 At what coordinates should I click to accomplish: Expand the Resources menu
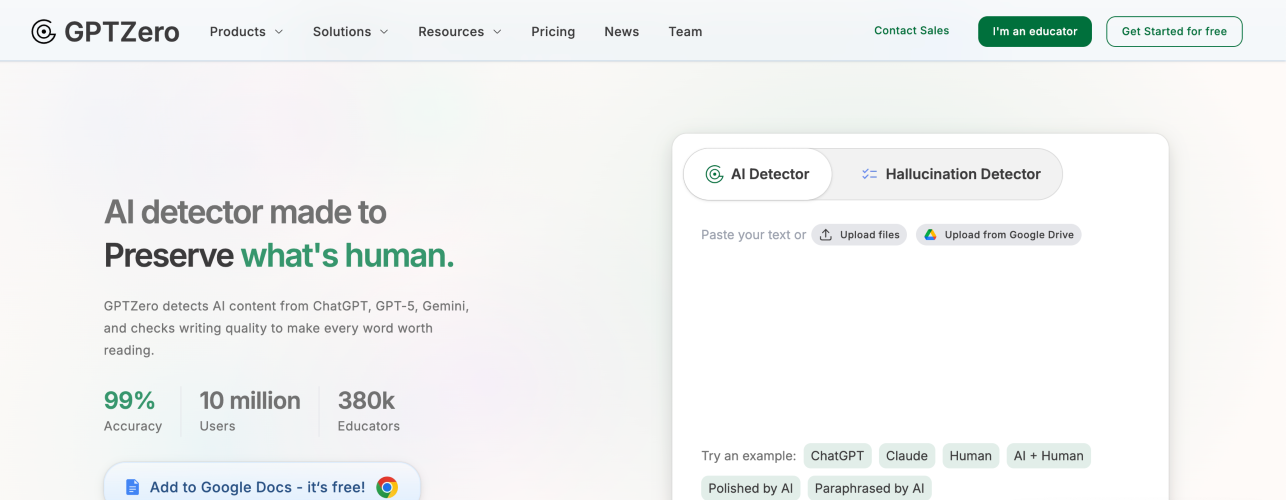[x=460, y=32]
